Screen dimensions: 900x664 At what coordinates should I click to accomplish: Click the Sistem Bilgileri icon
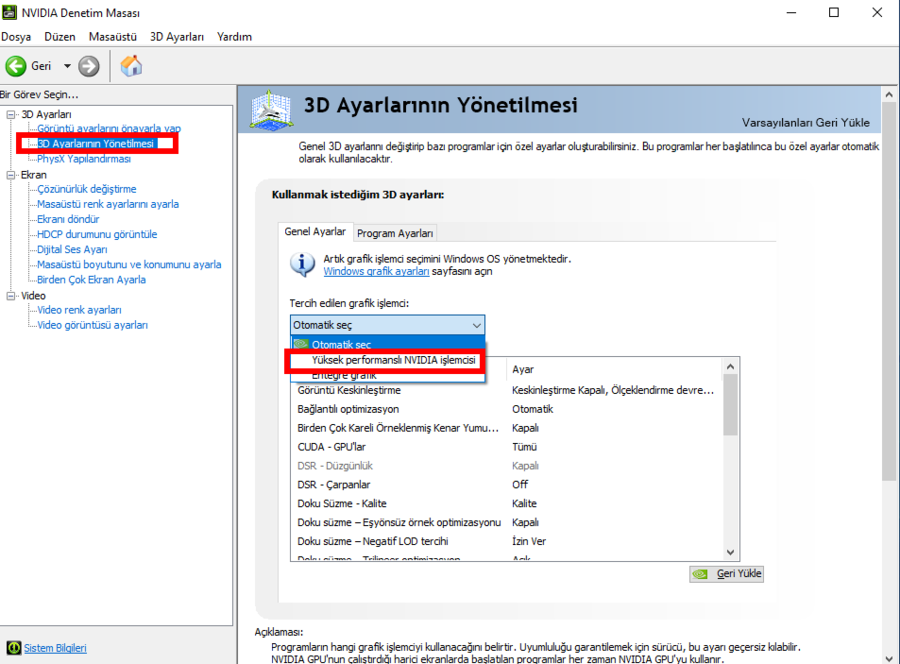click(x=14, y=648)
